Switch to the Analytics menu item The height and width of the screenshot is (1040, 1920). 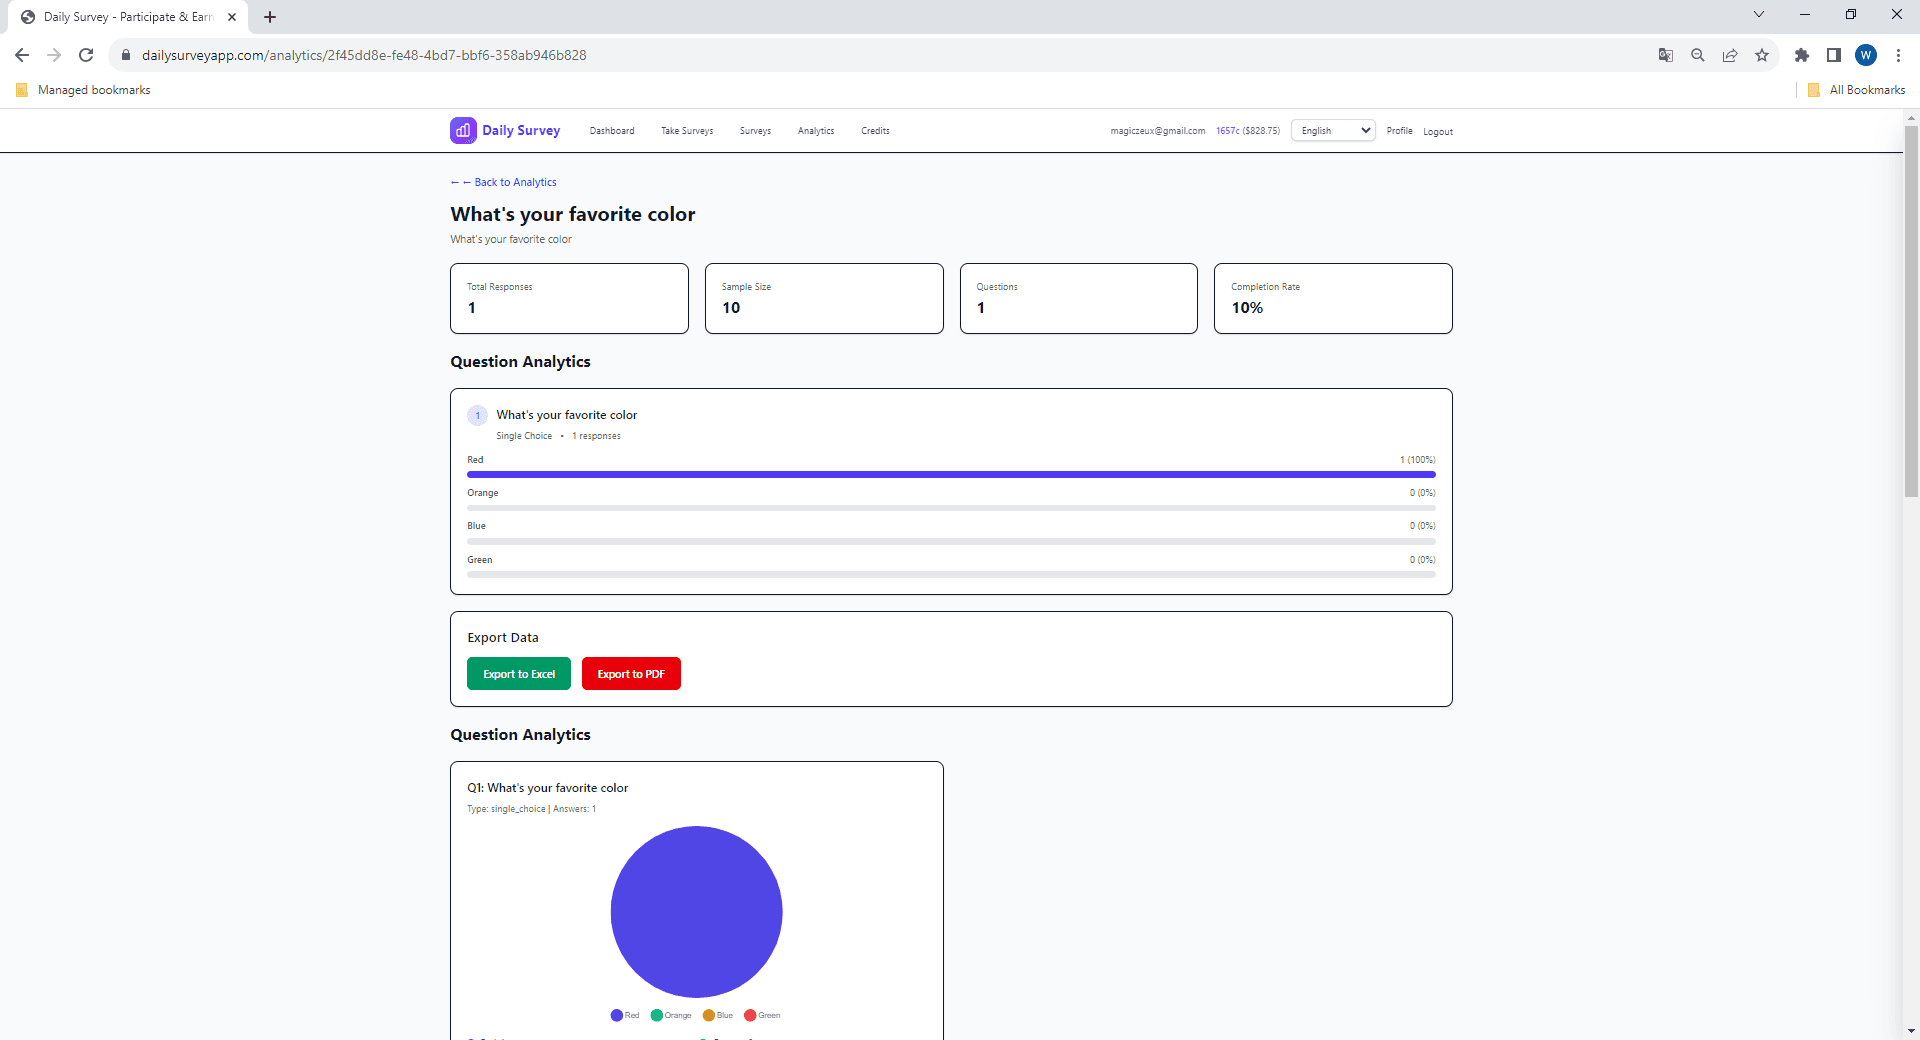(815, 130)
